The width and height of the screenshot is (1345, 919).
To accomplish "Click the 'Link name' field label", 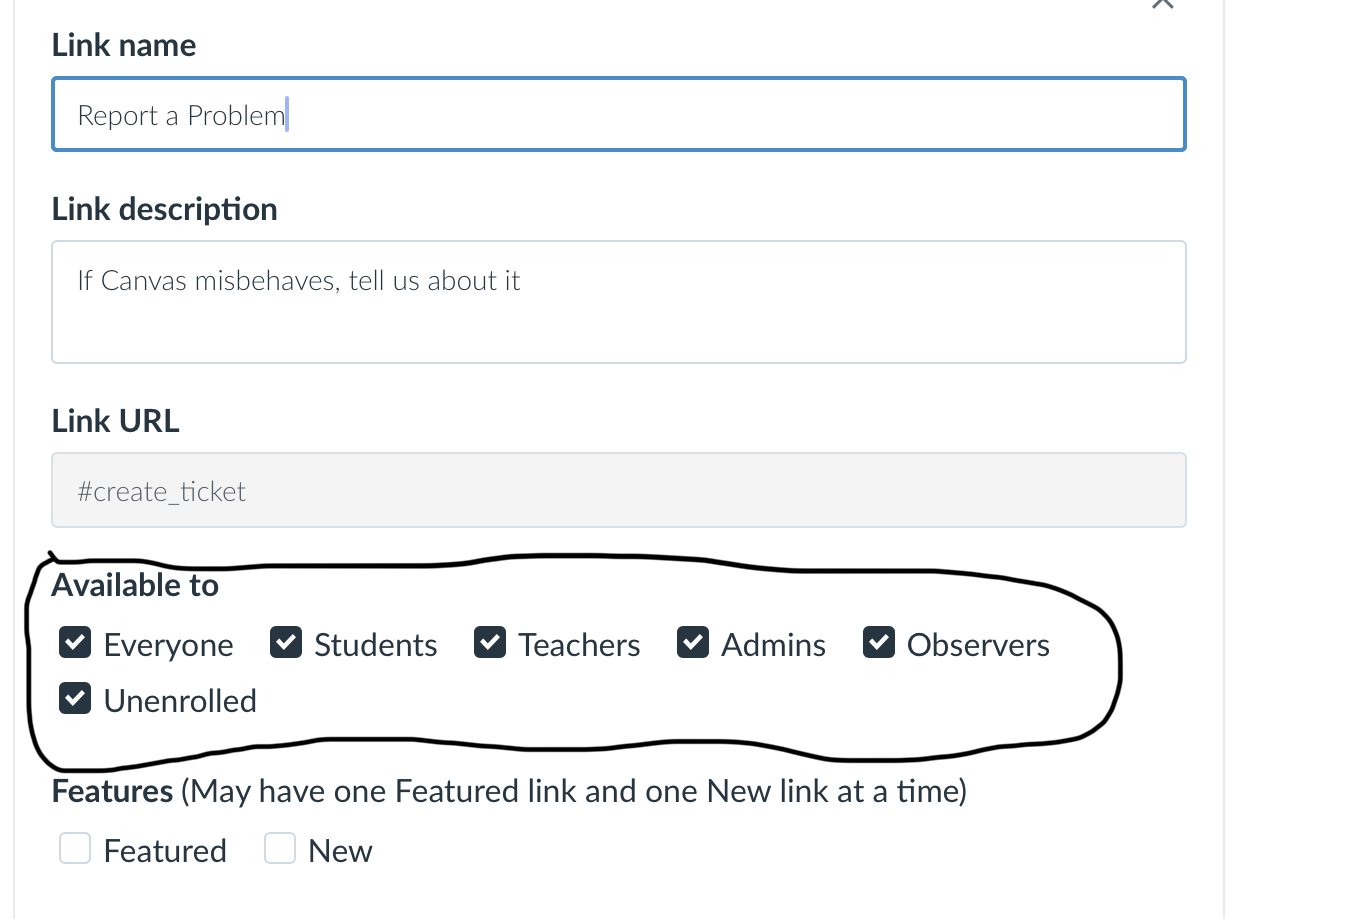I will (123, 45).
